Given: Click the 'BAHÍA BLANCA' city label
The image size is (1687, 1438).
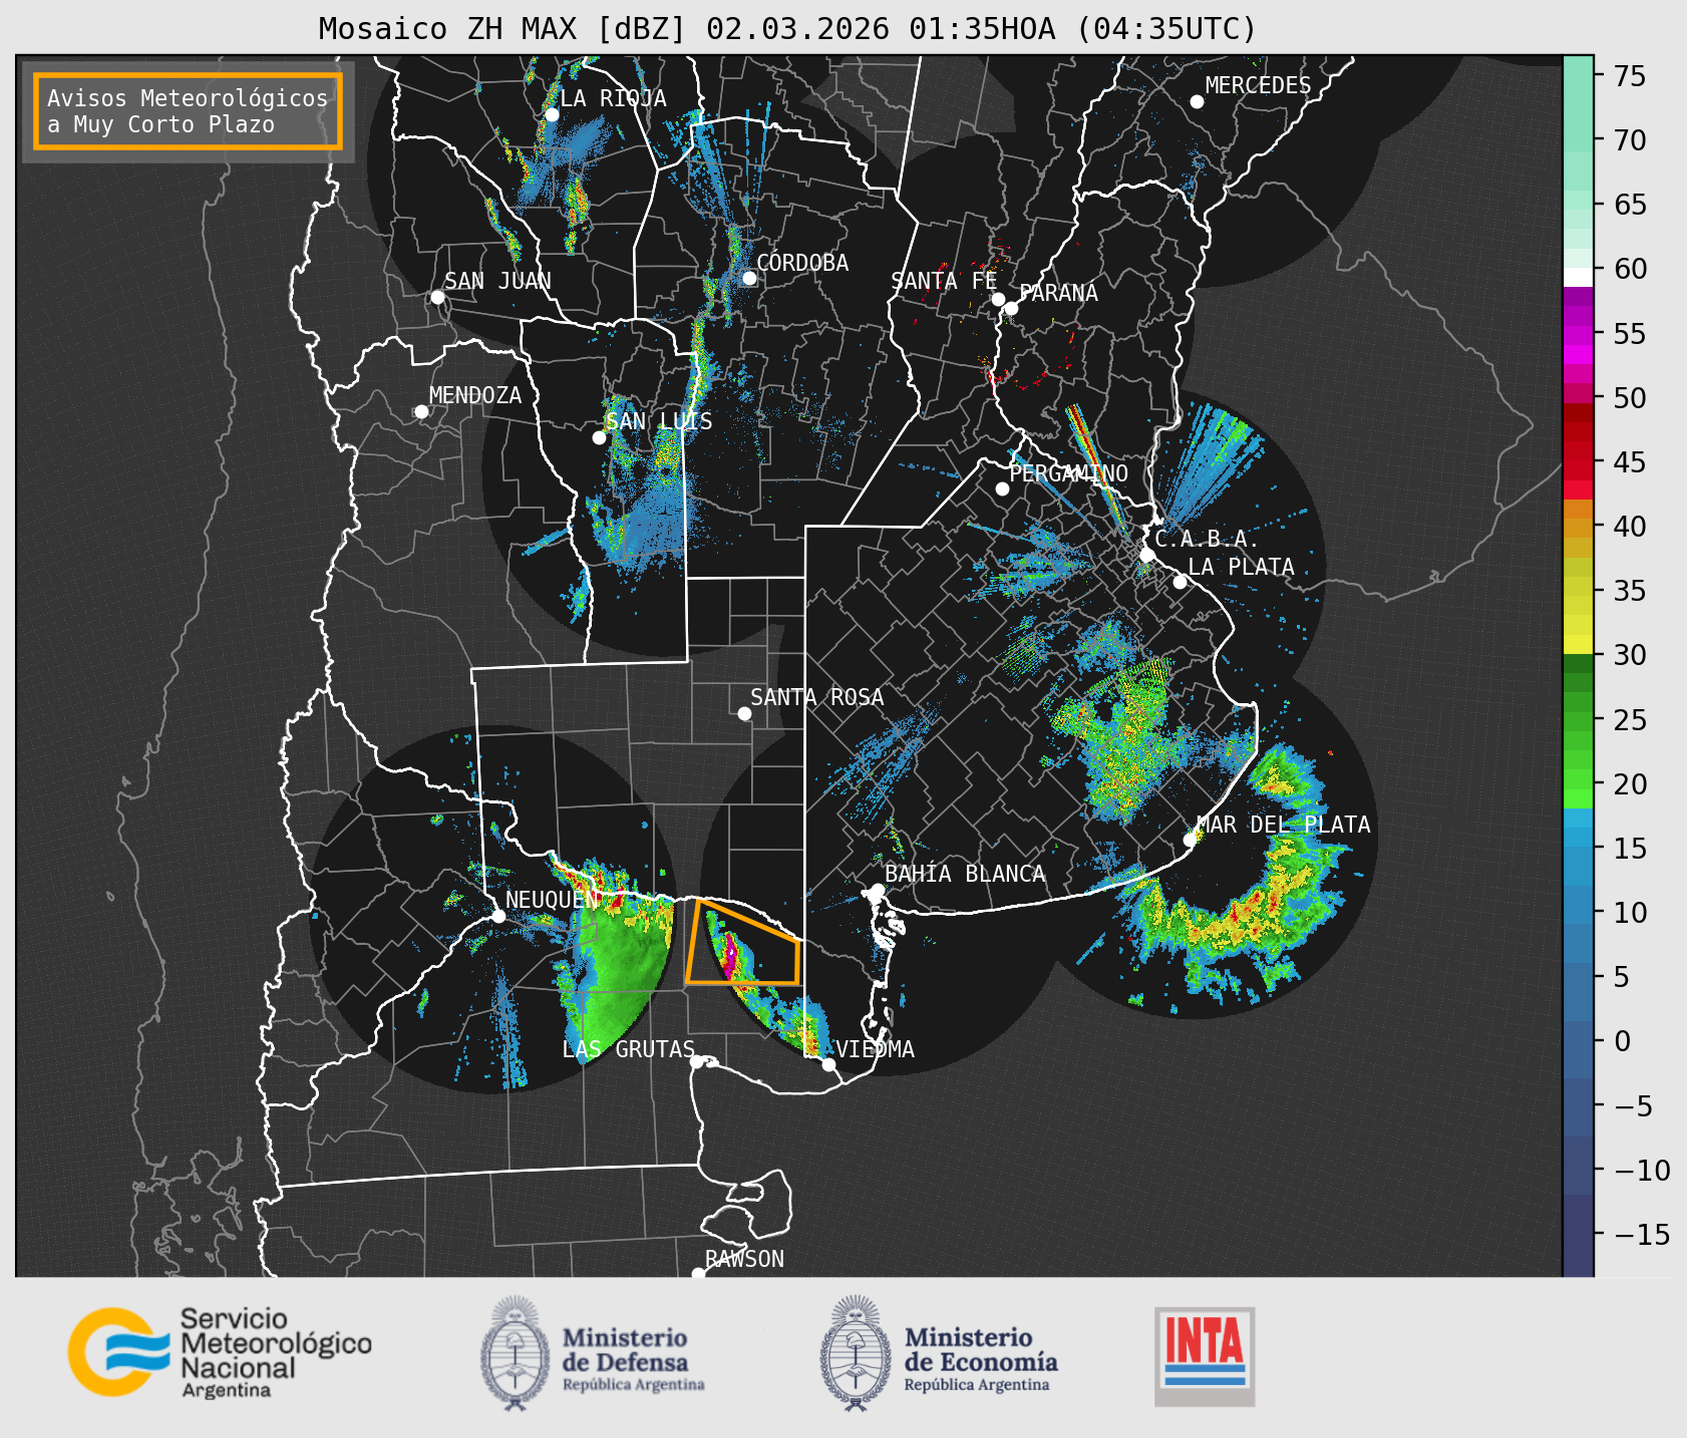Looking at the screenshot, I should 965,874.
